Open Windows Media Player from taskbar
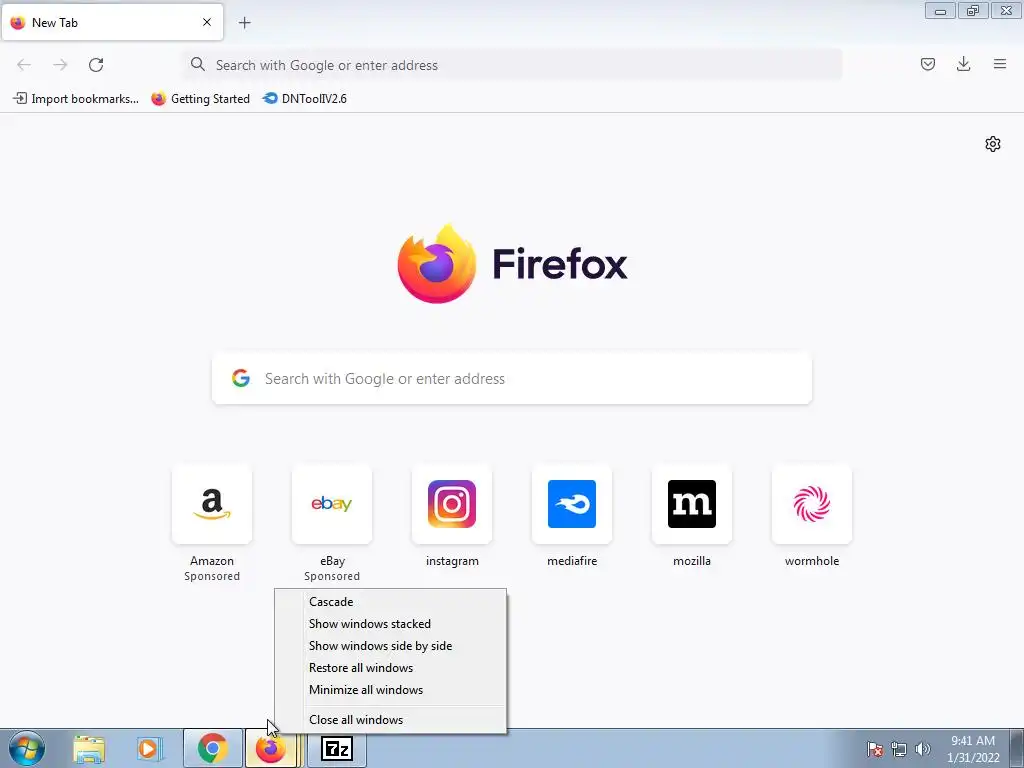1024x768 pixels. pos(150,749)
